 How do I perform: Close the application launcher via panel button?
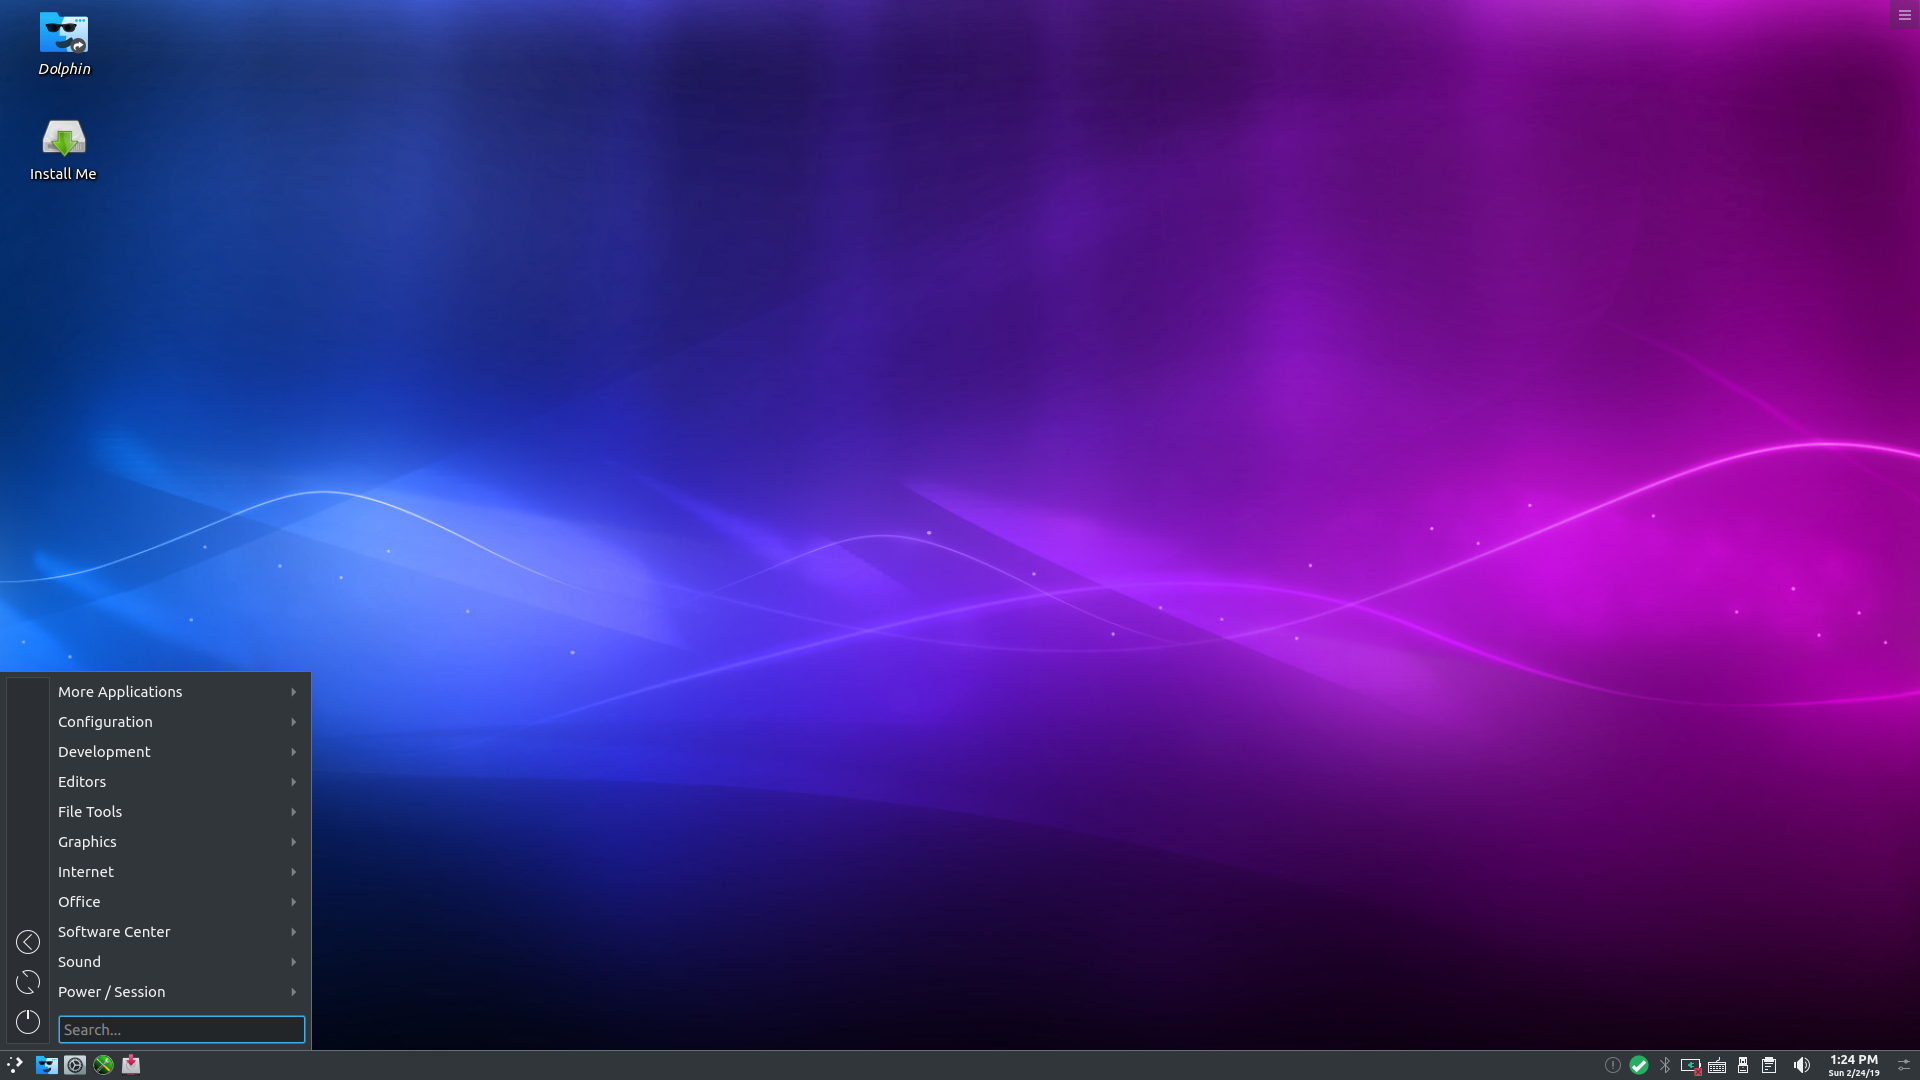click(15, 1065)
